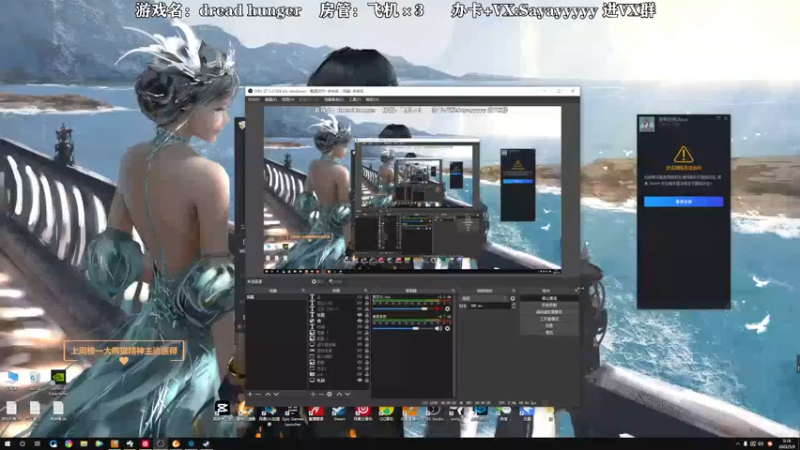This screenshot has height=450, width=800.
Task: Show the 显示器采集 display capture source
Action: (360, 345)
